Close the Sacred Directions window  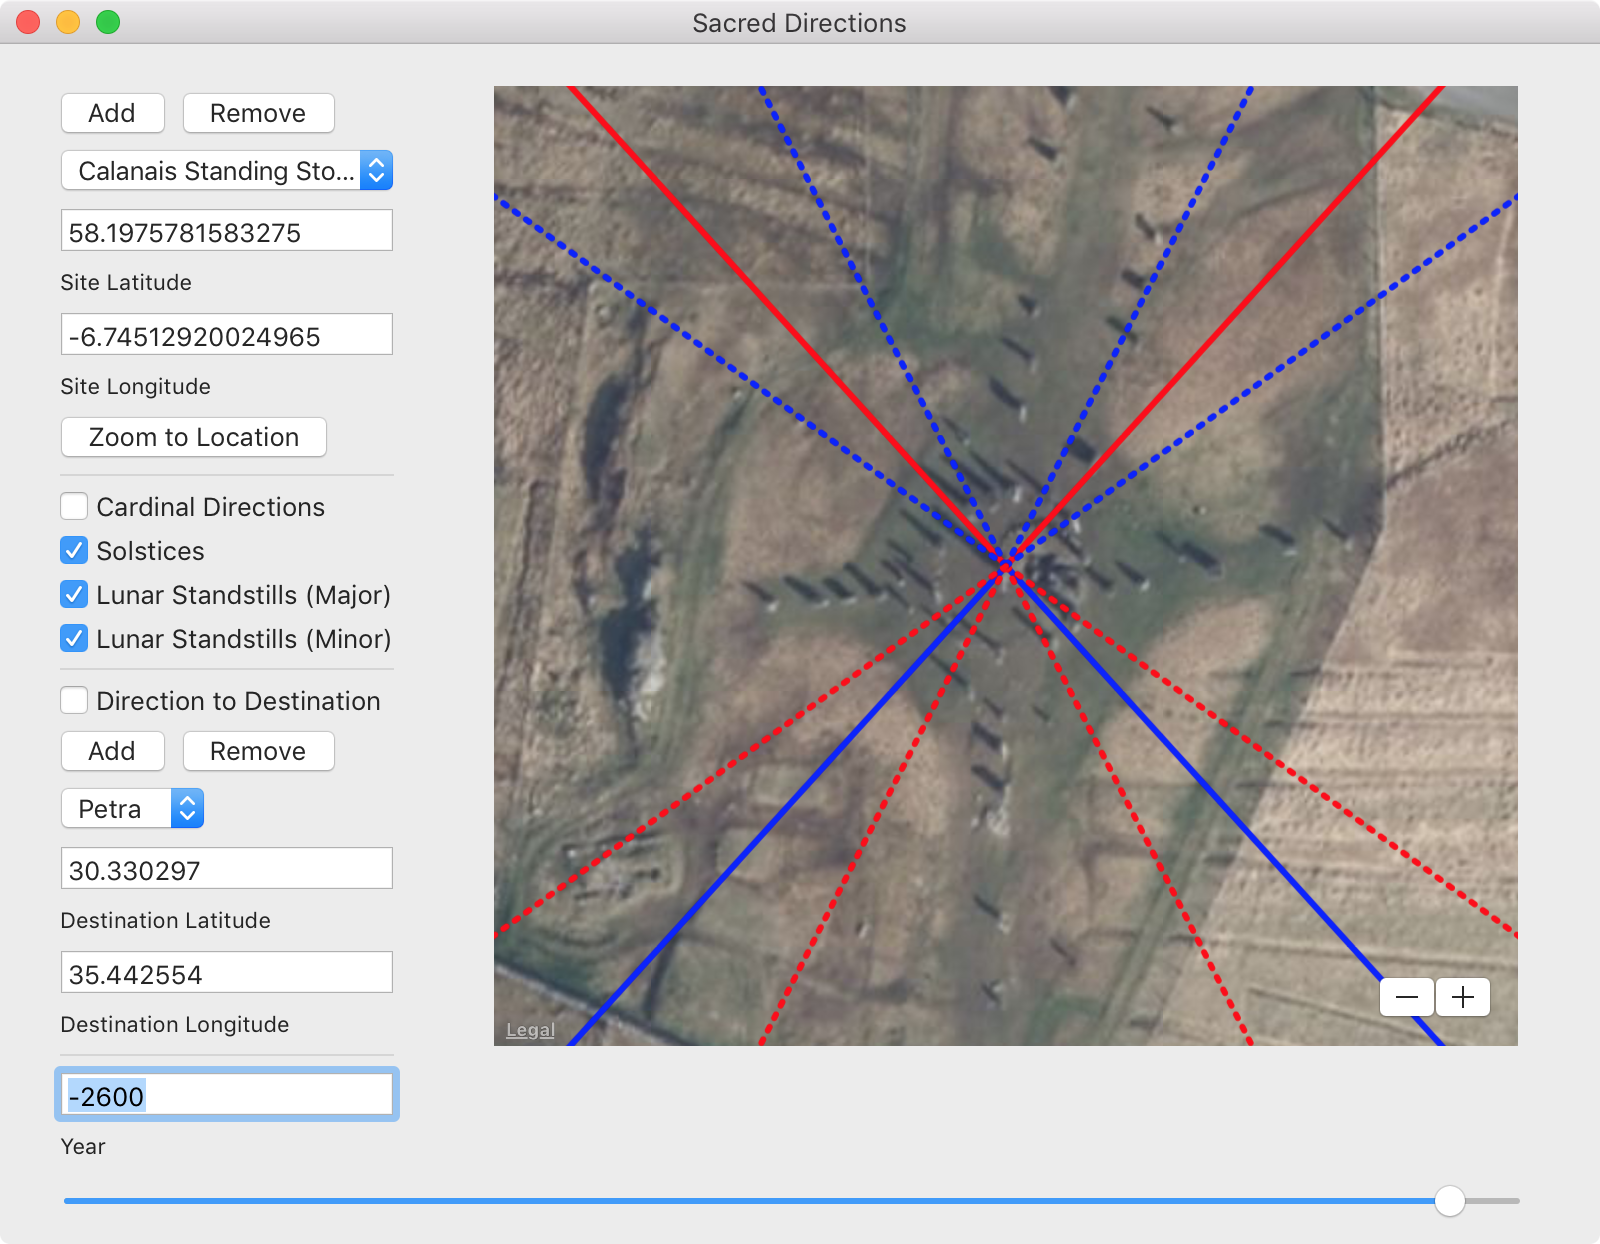[x=28, y=22]
